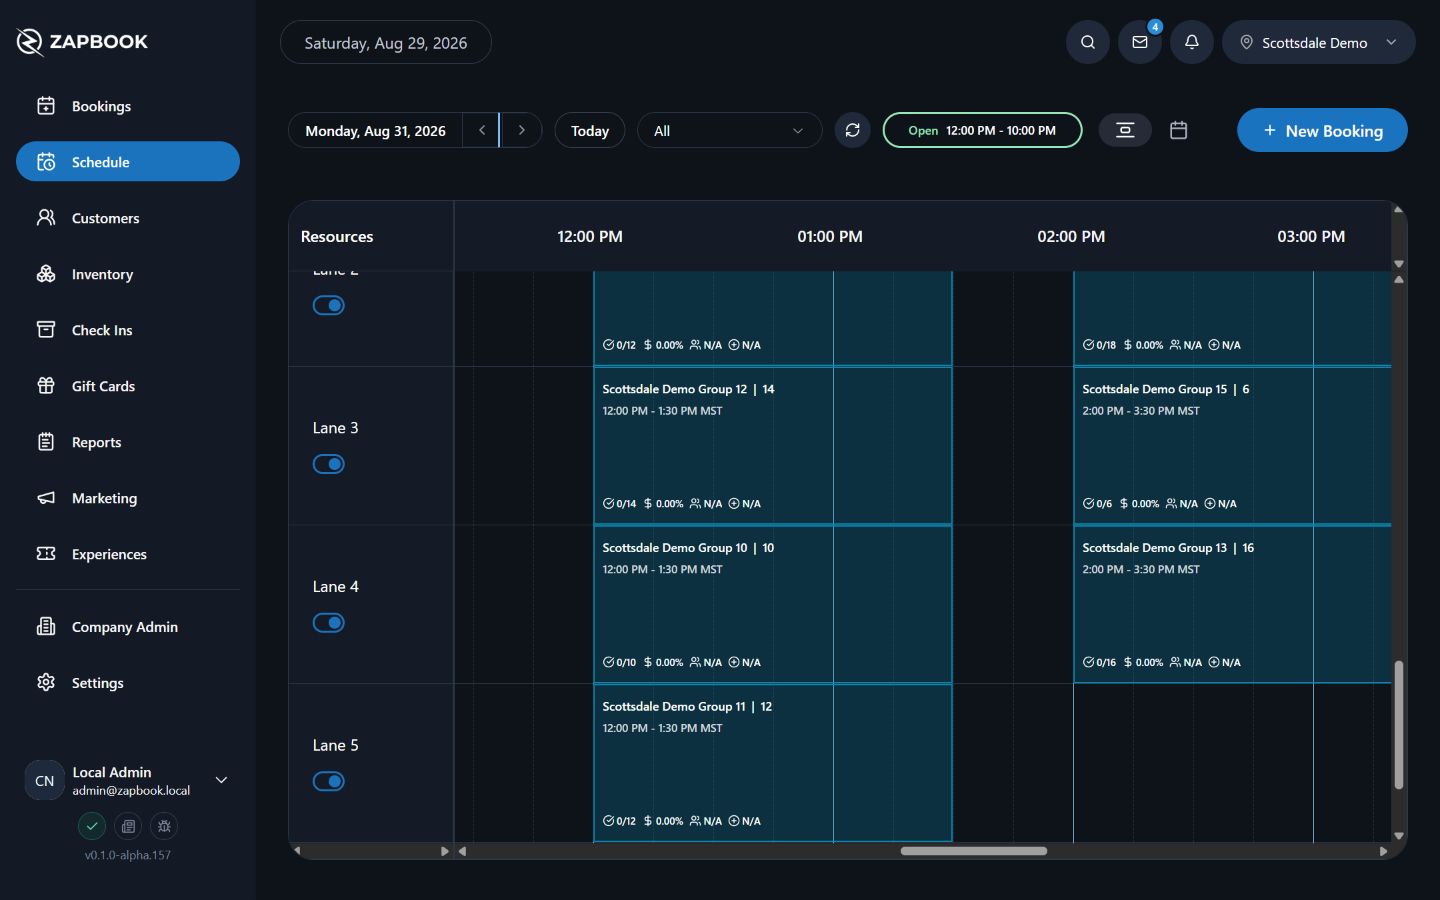Open Scottsdale Demo Group 11 booking

pos(772,763)
